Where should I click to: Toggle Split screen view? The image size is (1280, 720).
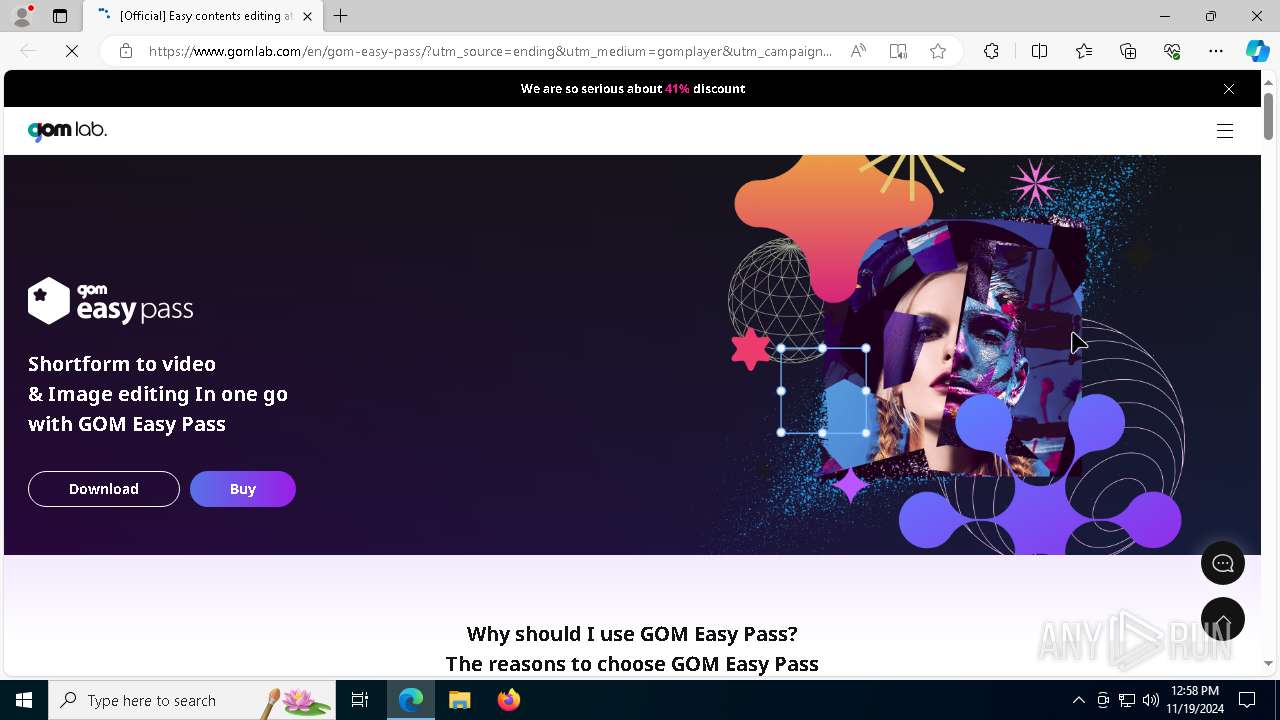click(x=1039, y=51)
